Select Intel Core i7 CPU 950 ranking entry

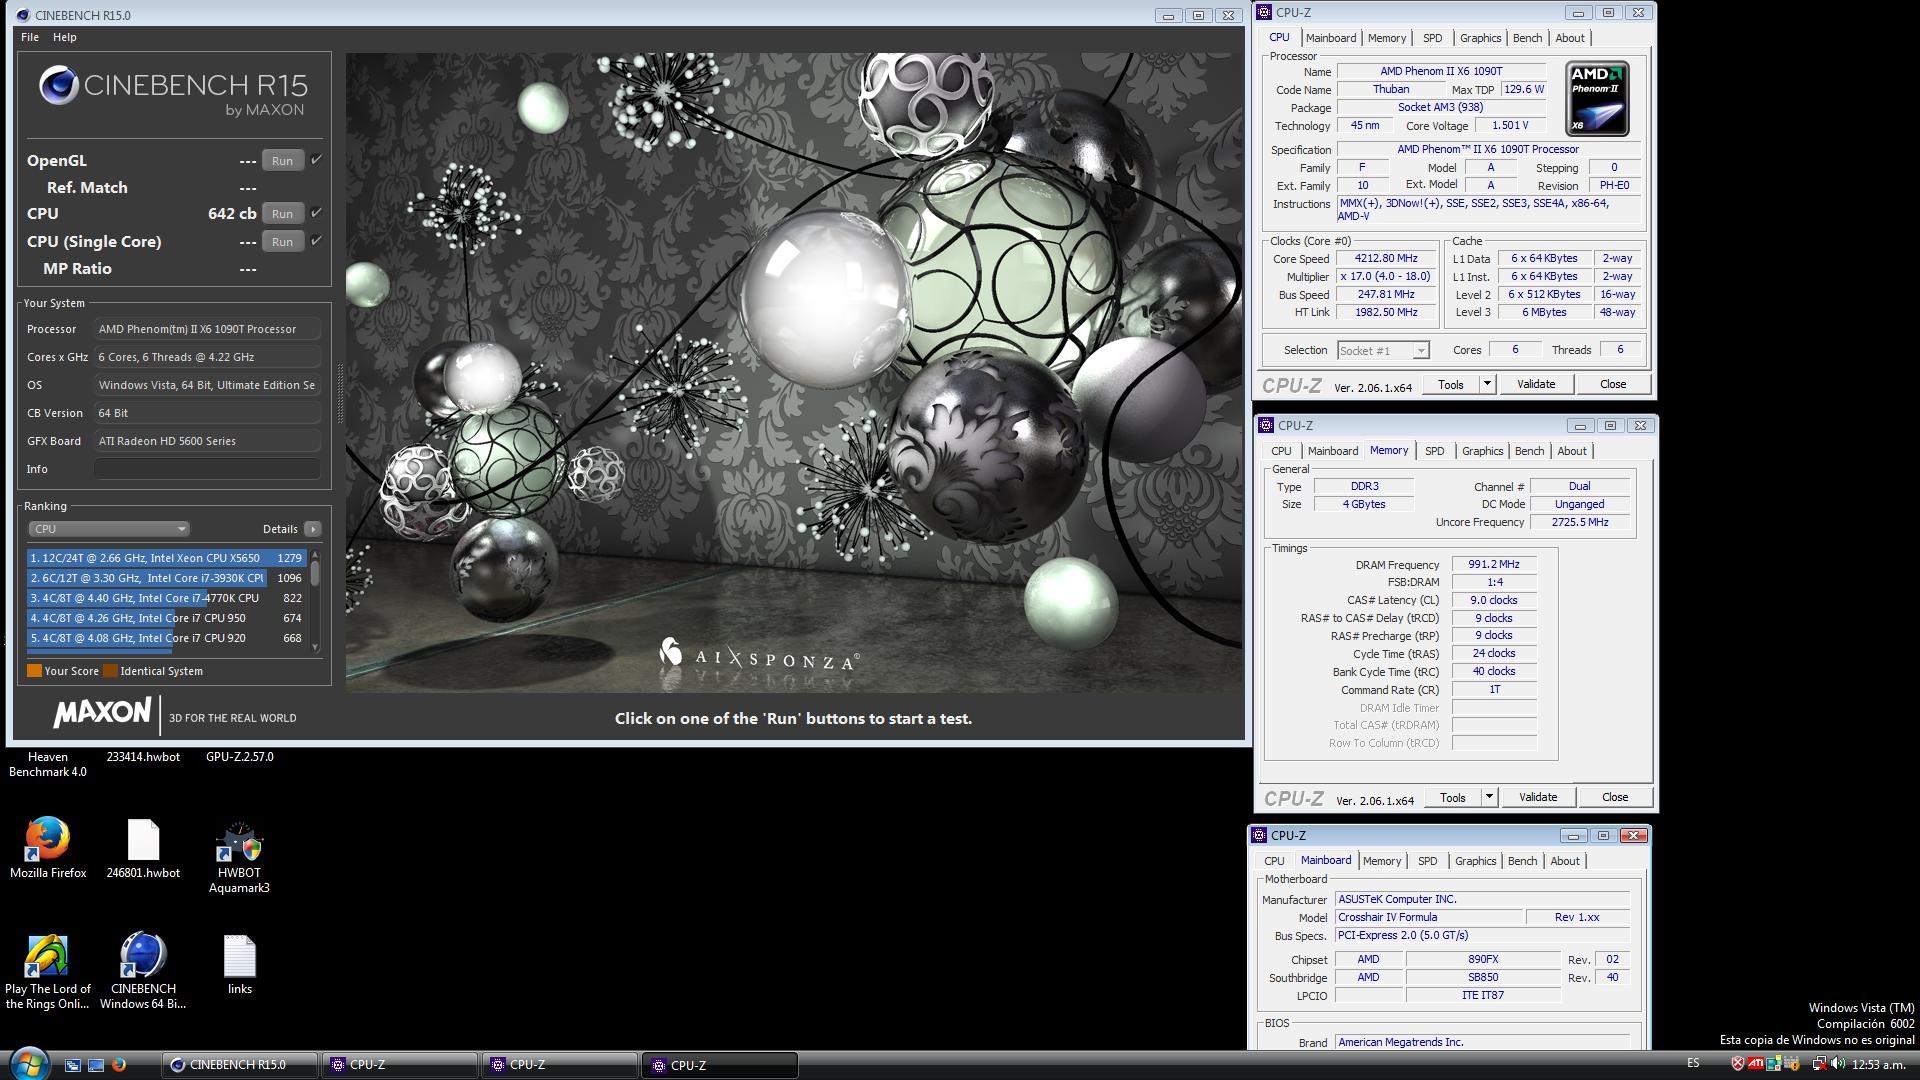point(166,618)
